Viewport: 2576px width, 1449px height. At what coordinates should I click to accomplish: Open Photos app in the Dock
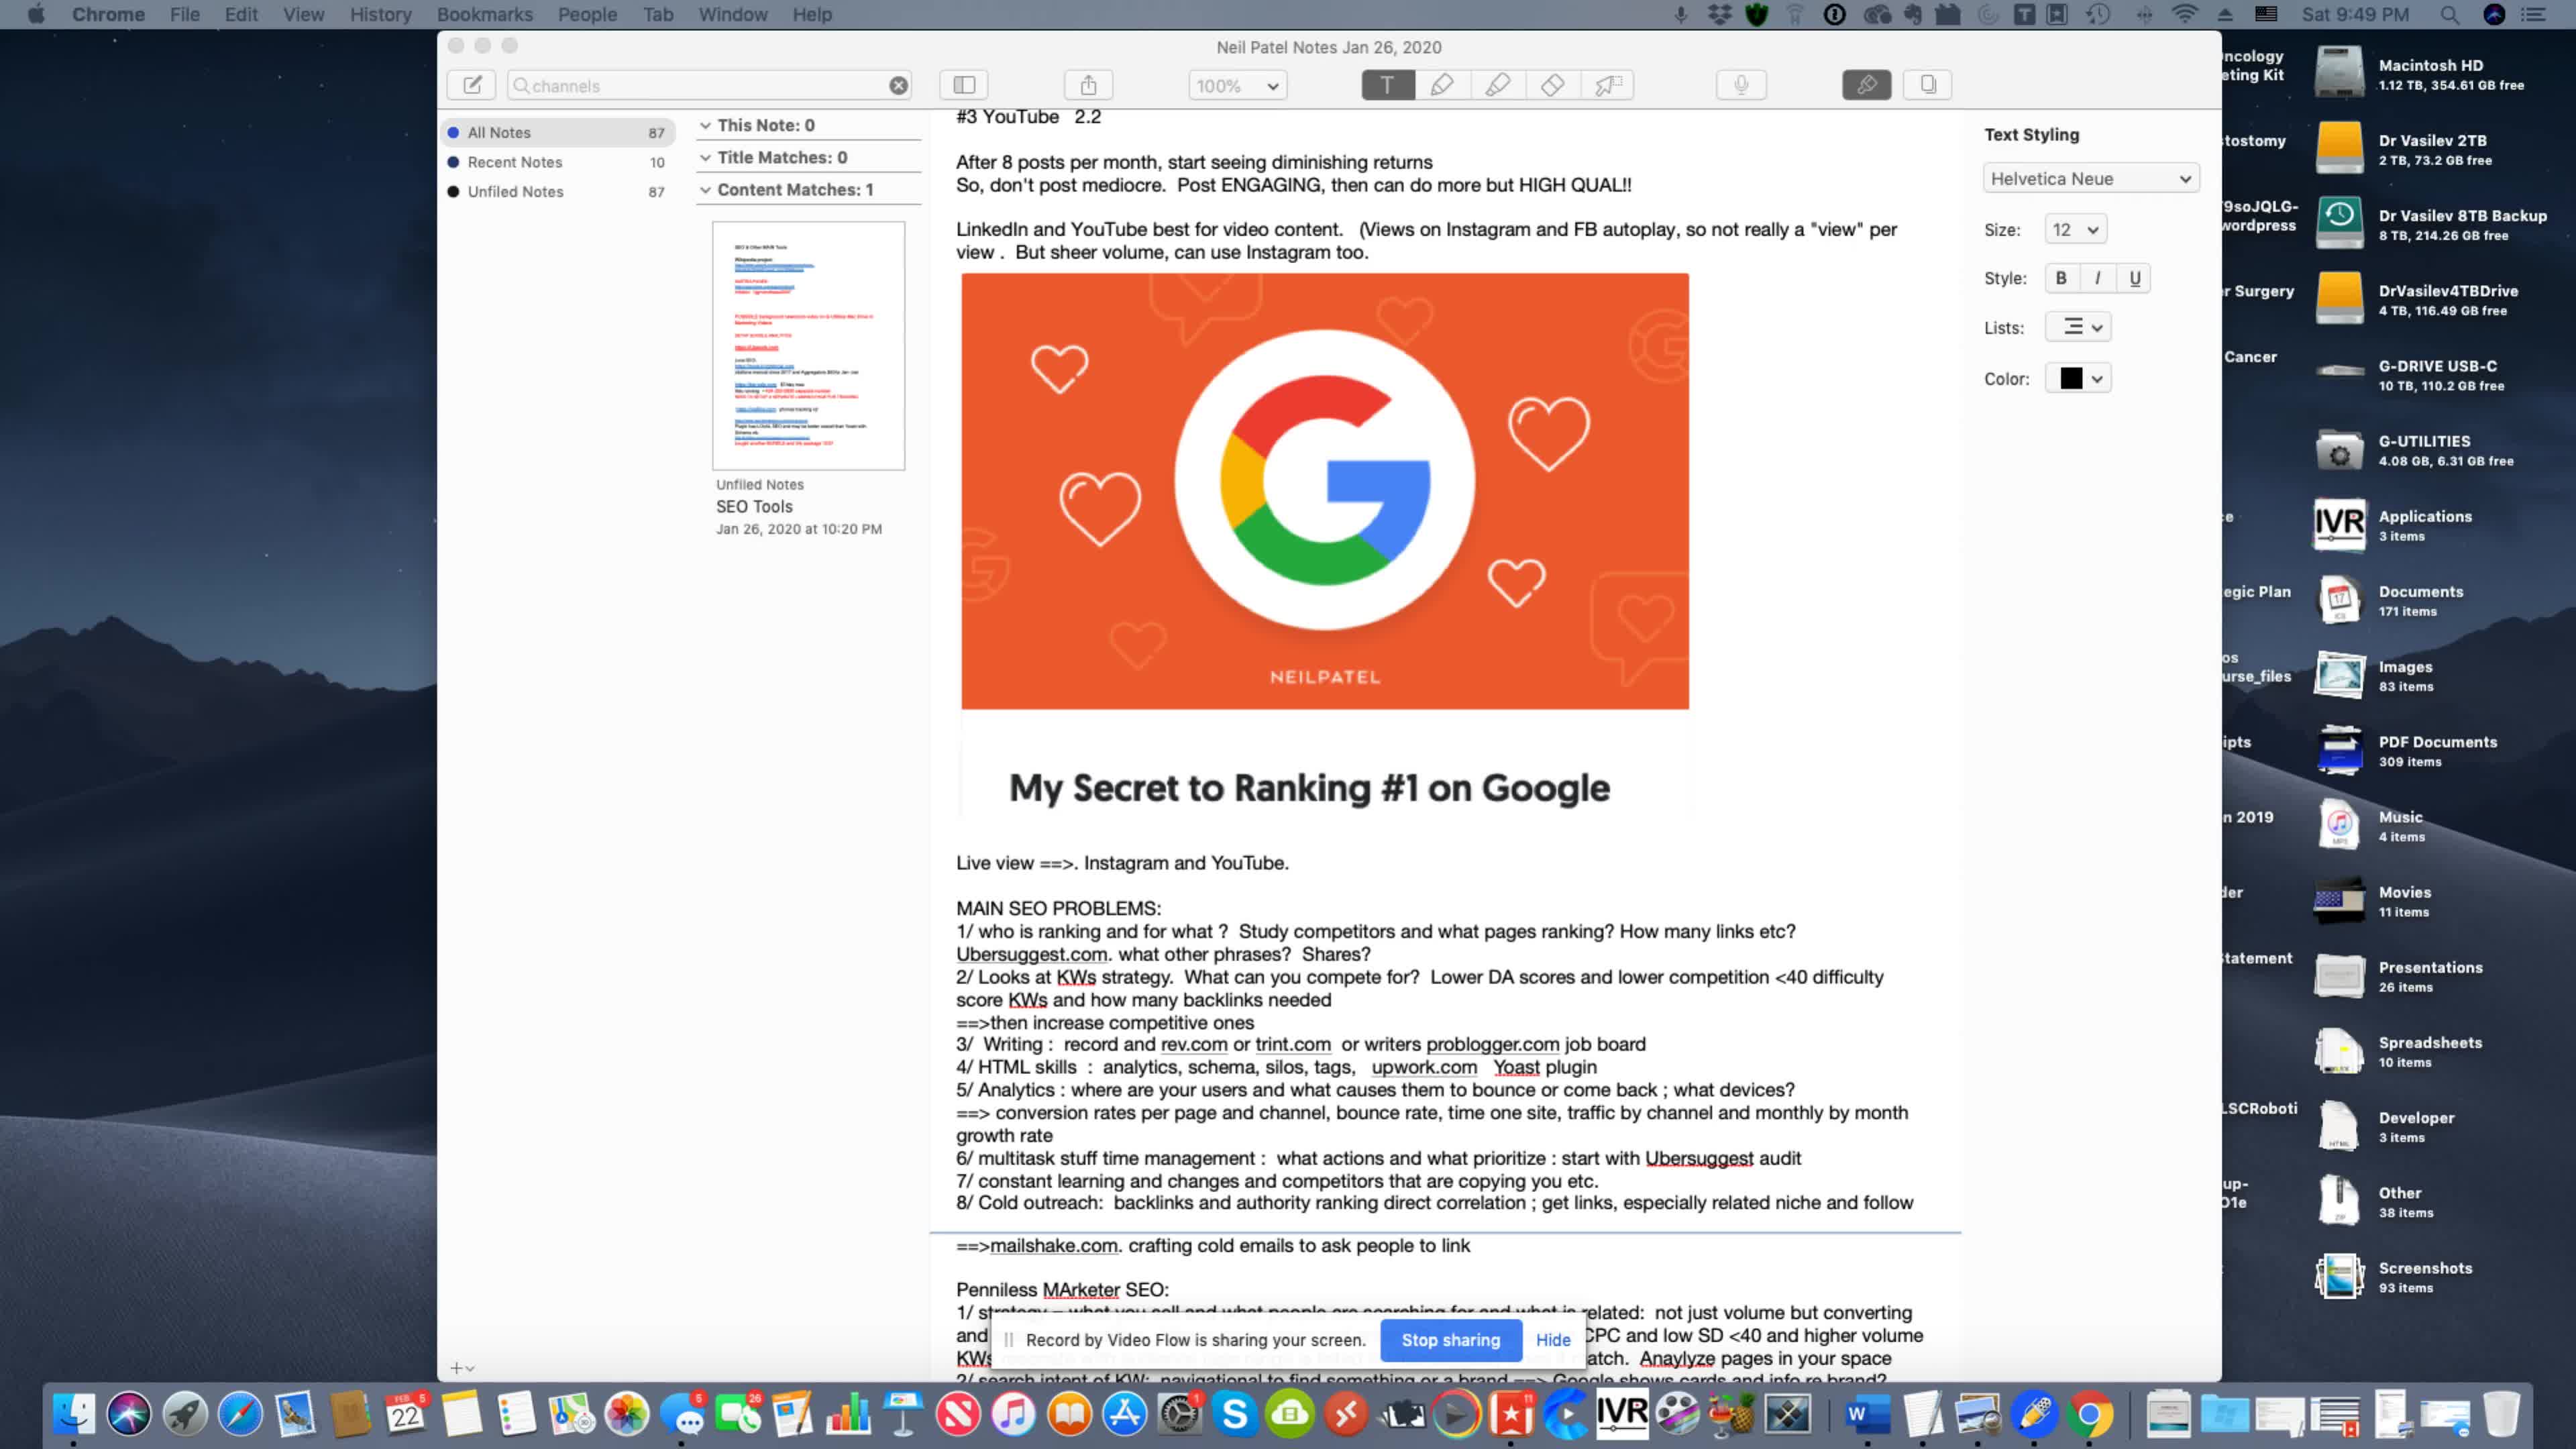click(x=627, y=1414)
